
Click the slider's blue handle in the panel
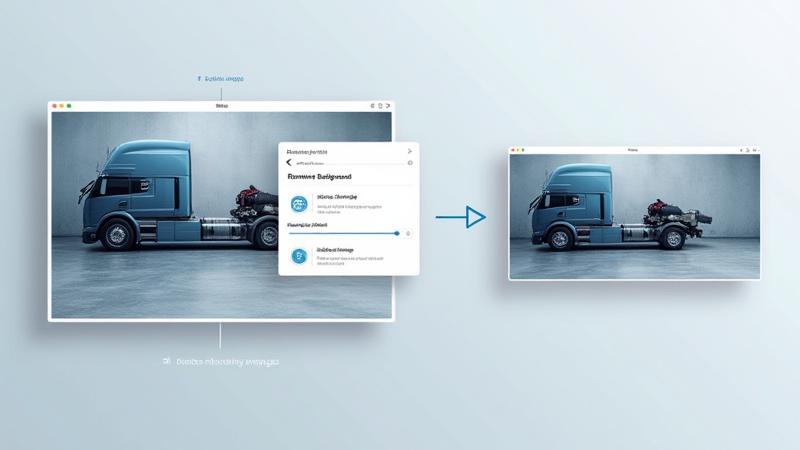[396, 233]
